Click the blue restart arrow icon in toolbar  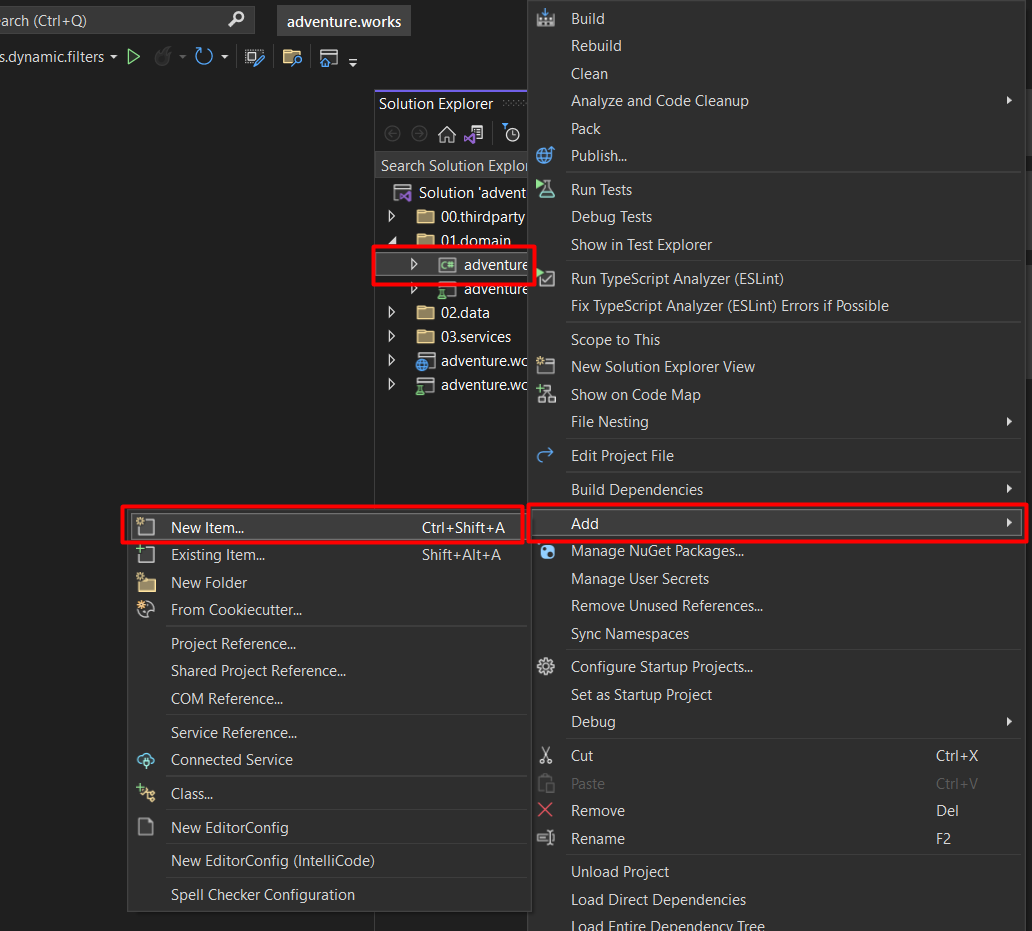click(204, 57)
